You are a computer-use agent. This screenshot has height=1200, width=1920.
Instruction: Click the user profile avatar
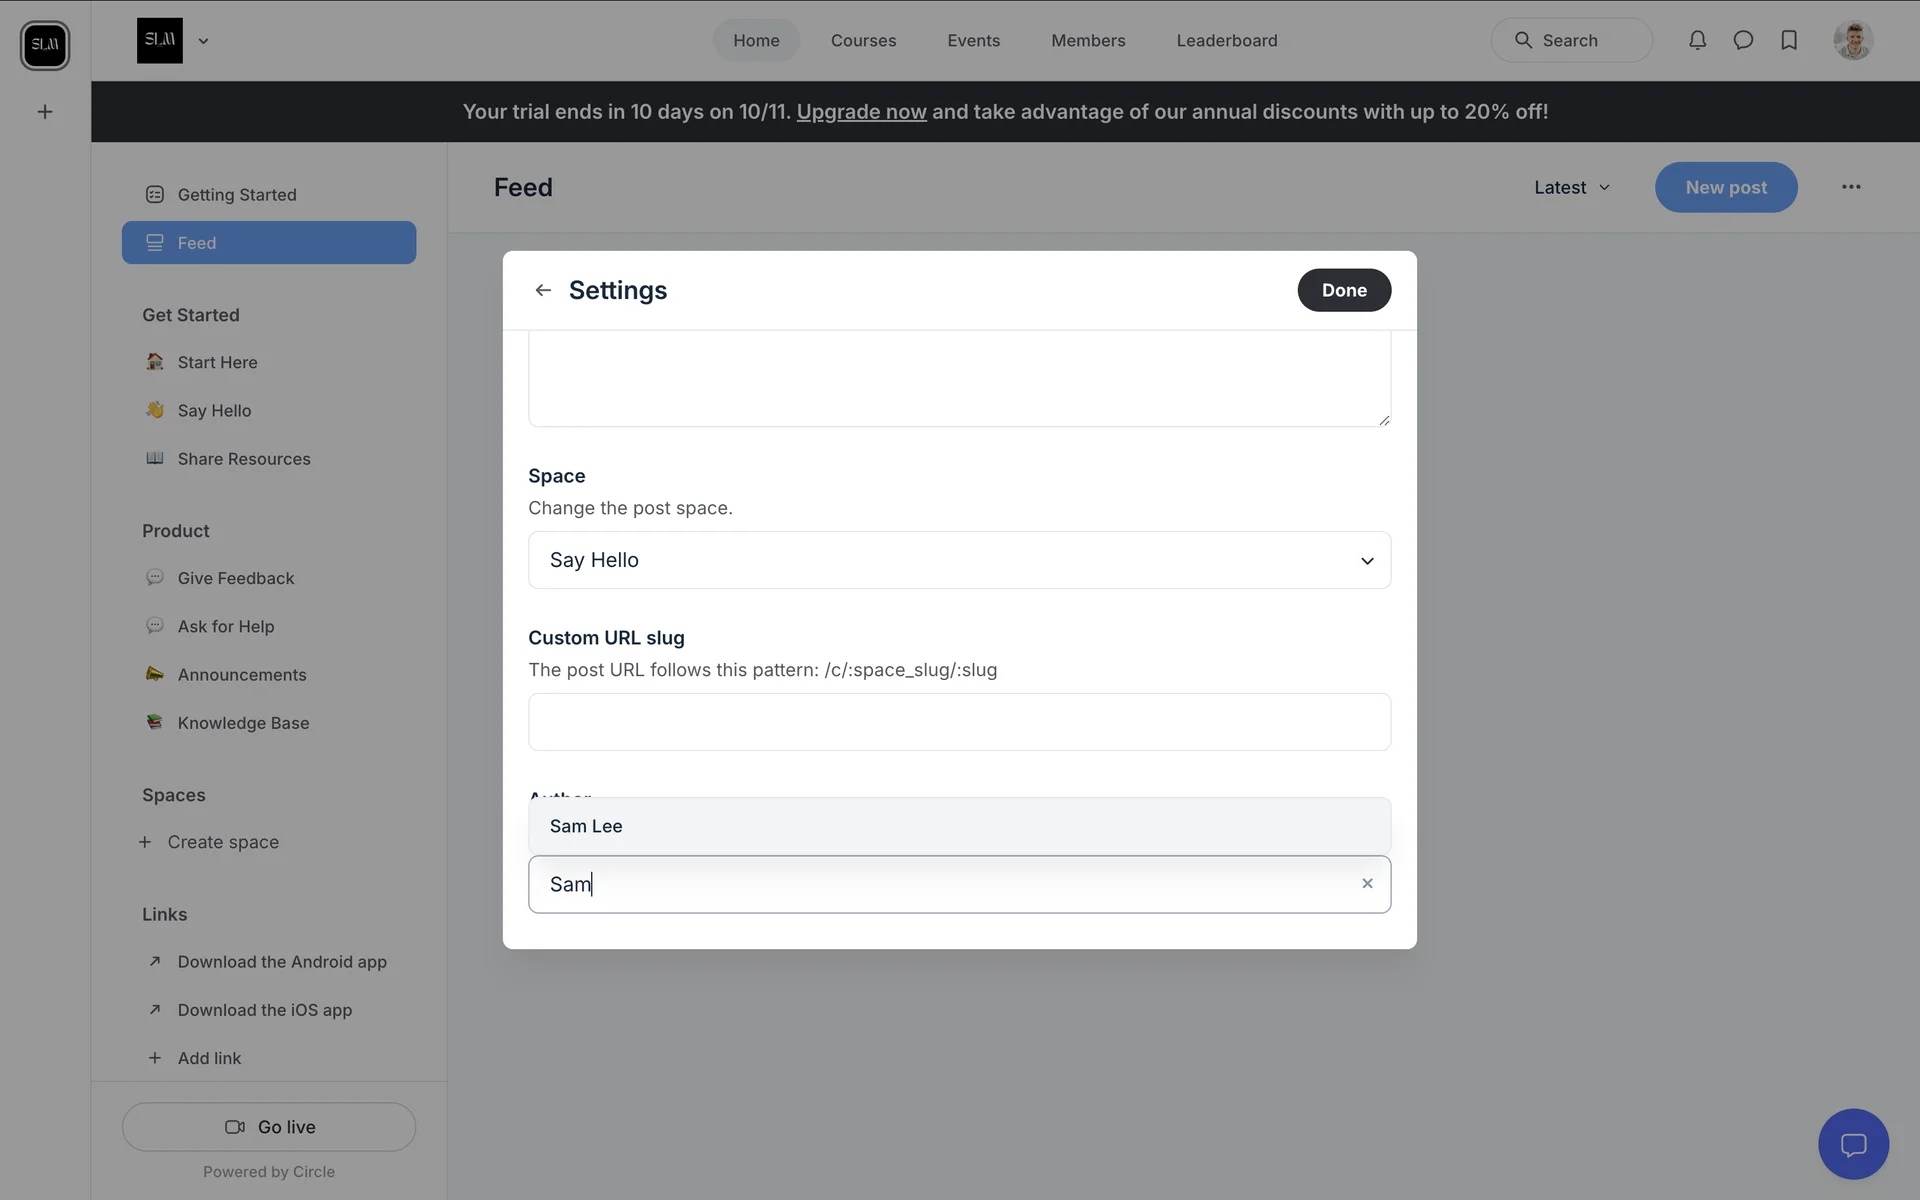[x=1853, y=40]
